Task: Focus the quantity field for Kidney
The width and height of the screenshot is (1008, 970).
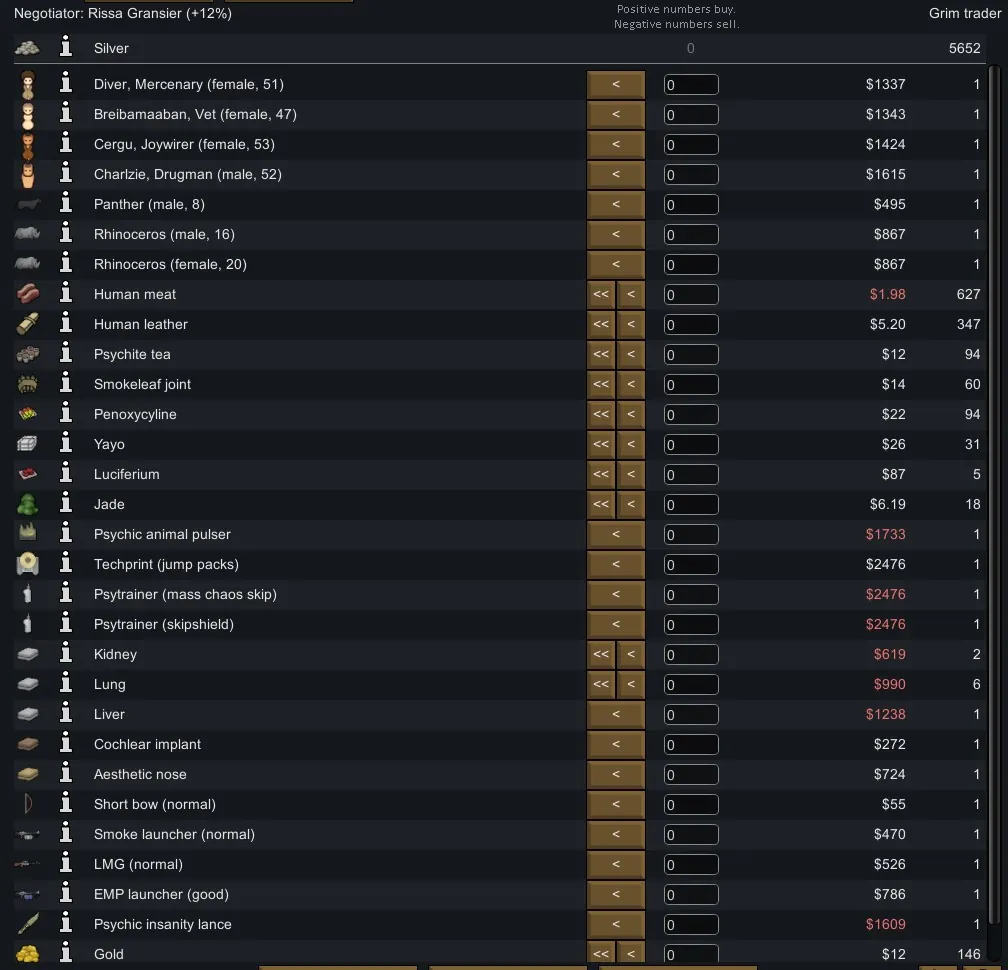Action: click(x=691, y=654)
